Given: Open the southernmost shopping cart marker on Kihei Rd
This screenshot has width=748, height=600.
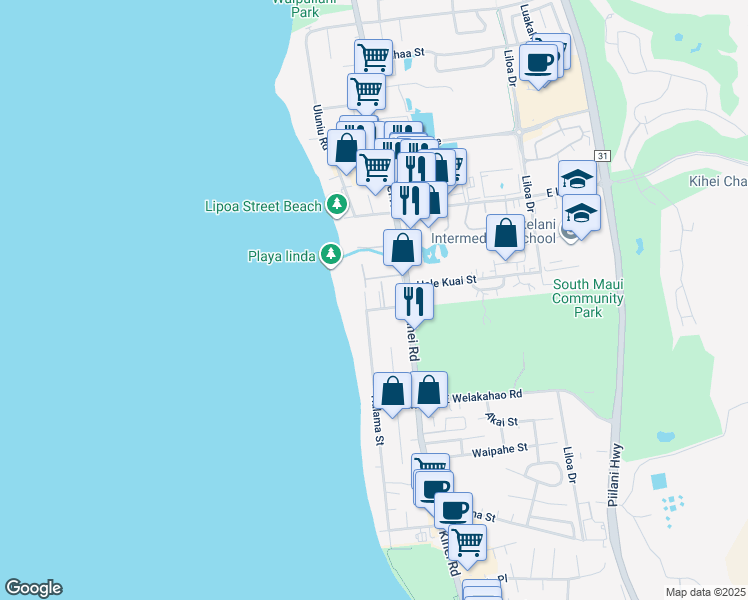Looking at the screenshot, I should tap(468, 543).
